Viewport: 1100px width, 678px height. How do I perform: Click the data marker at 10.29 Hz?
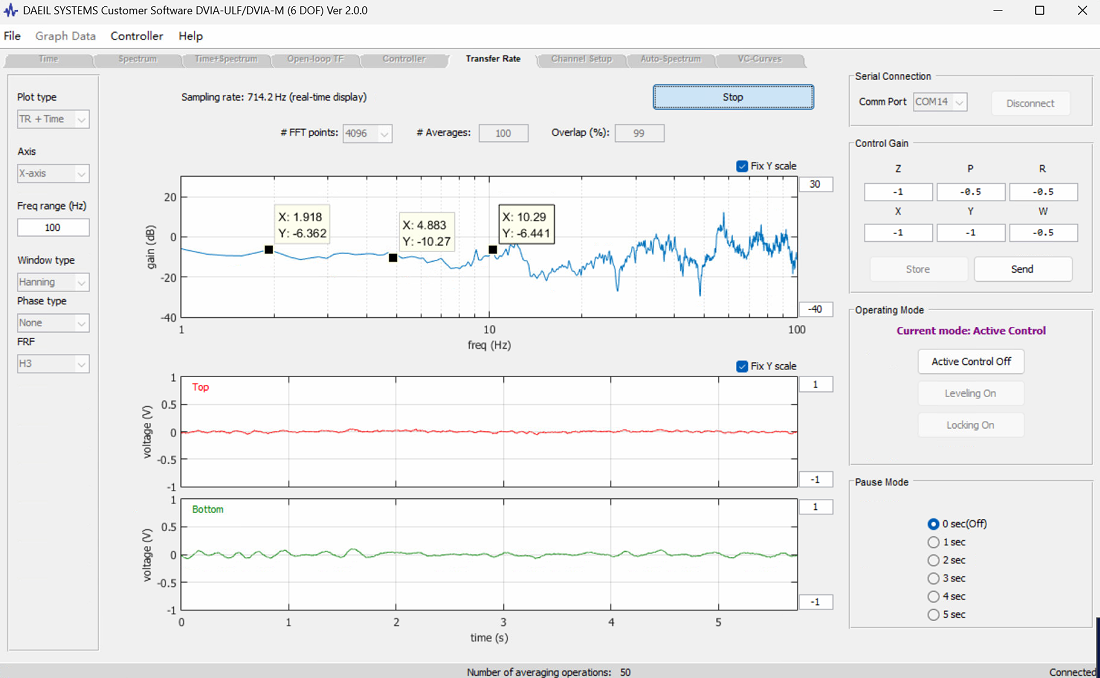pyautogui.click(x=493, y=250)
